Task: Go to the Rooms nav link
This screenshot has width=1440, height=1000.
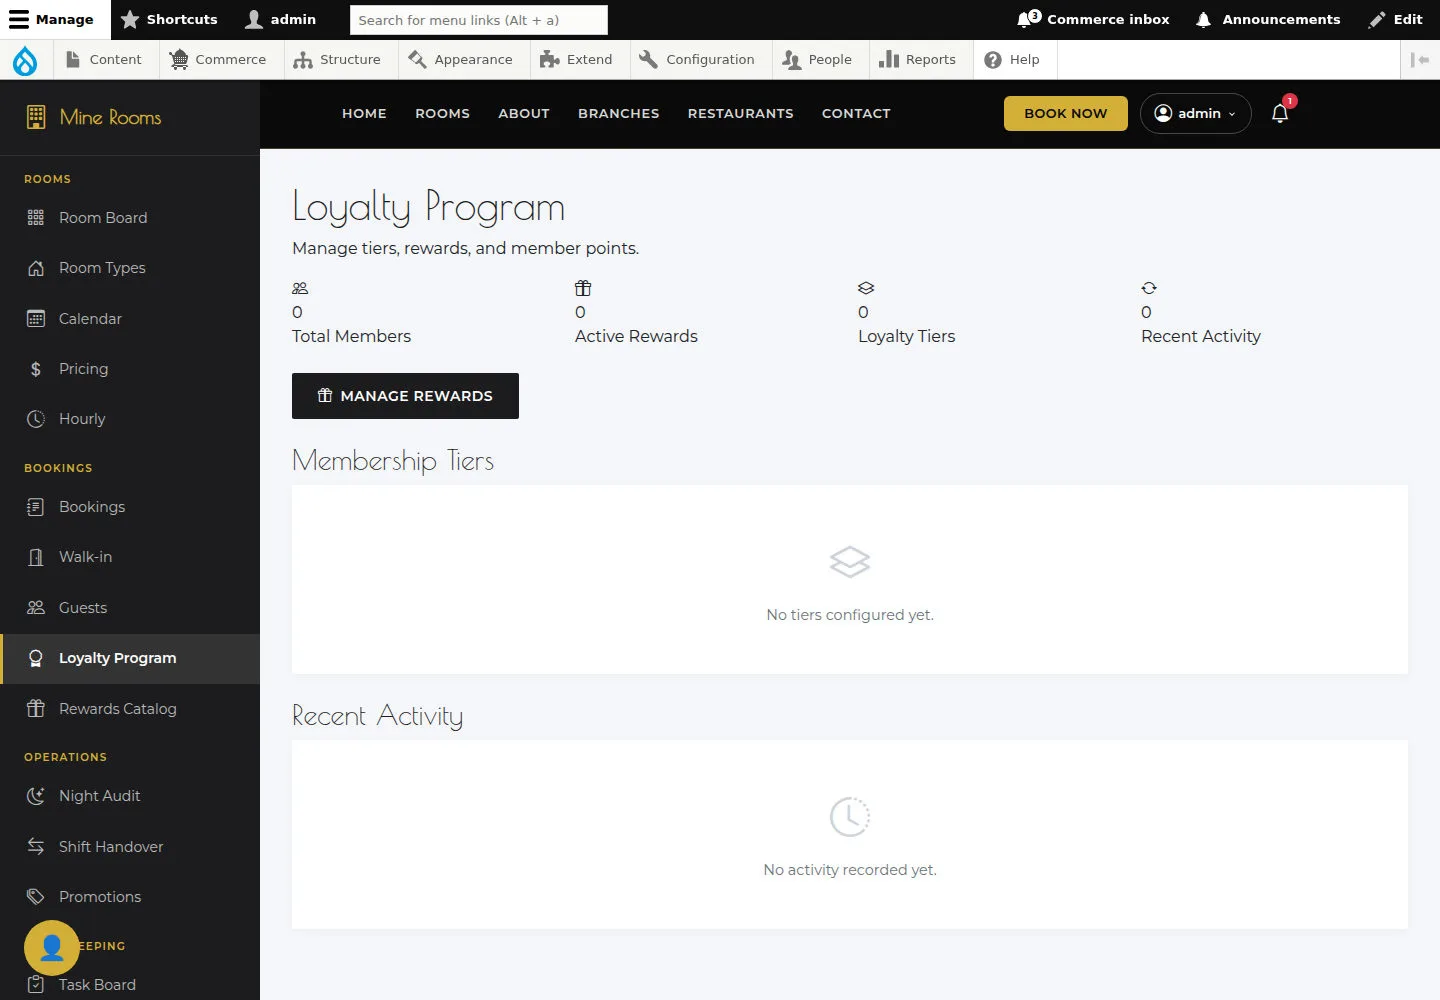Action: tap(442, 113)
